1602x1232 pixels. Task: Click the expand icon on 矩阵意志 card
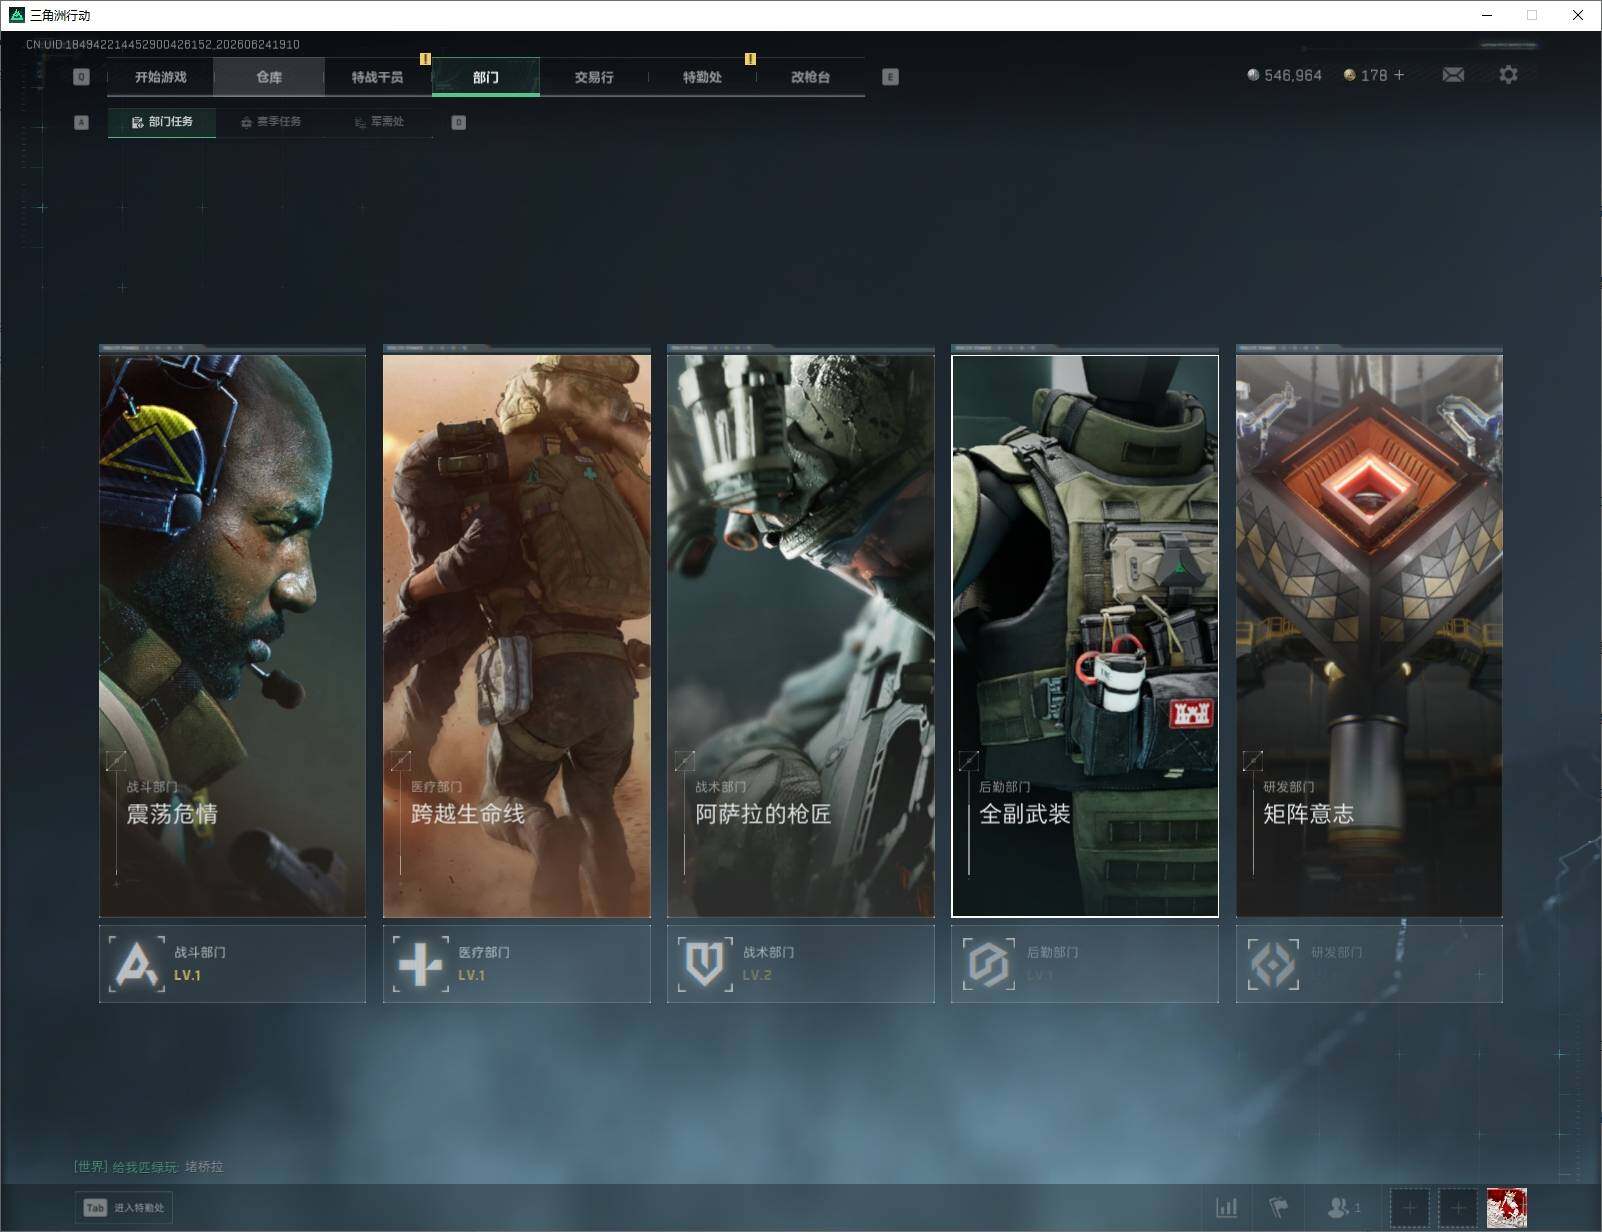coord(1253,761)
